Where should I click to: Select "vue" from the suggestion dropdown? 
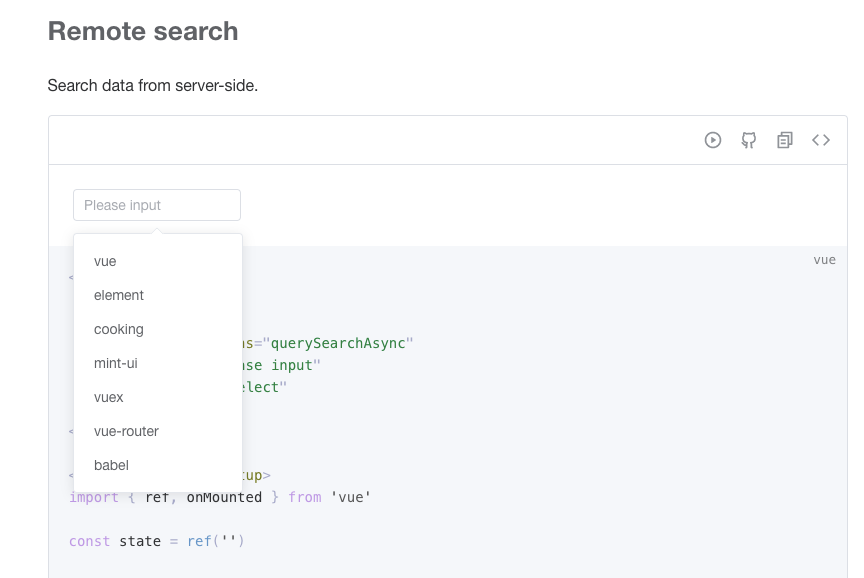(103, 261)
